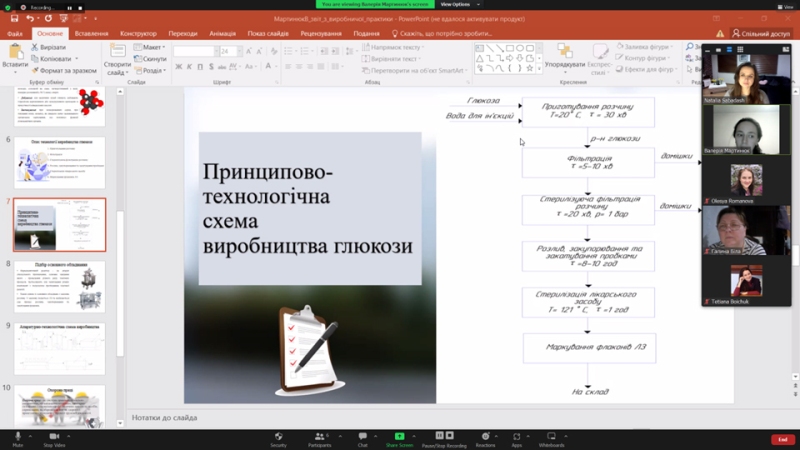Open the Participants panel
The width and height of the screenshot is (800, 450).
[320, 436]
